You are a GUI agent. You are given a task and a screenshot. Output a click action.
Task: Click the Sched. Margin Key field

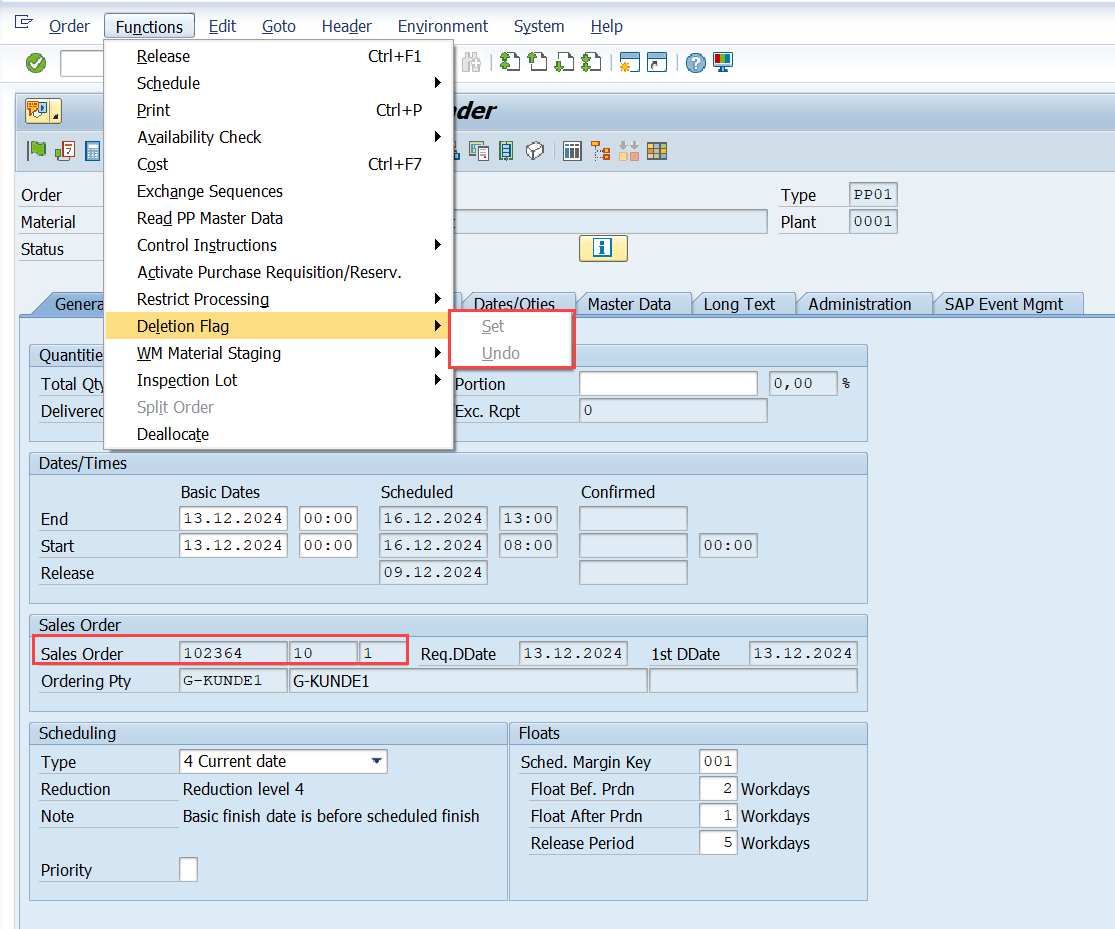point(717,761)
